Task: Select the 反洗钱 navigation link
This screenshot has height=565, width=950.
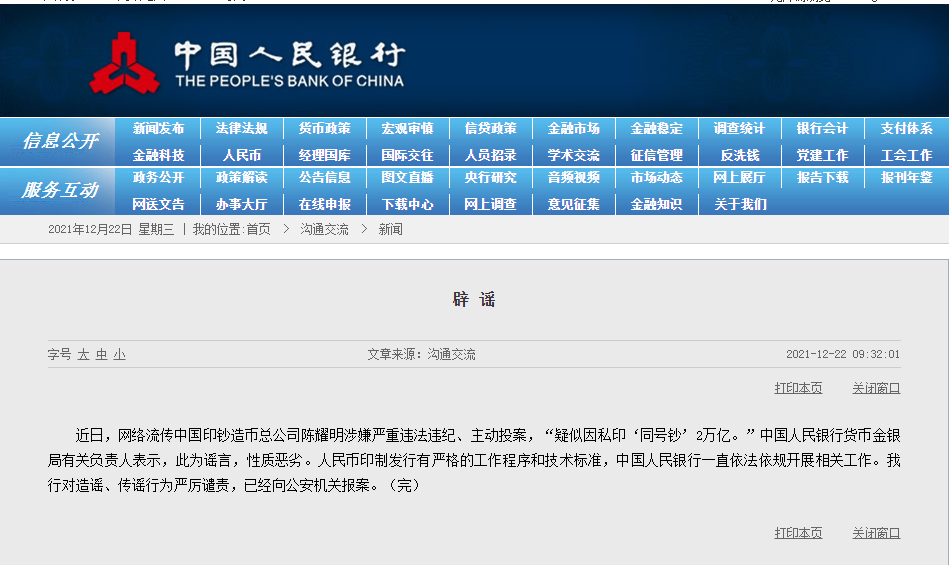Action: [739, 155]
